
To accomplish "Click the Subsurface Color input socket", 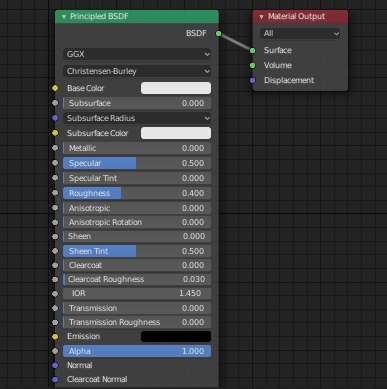I will (x=55, y=133).
